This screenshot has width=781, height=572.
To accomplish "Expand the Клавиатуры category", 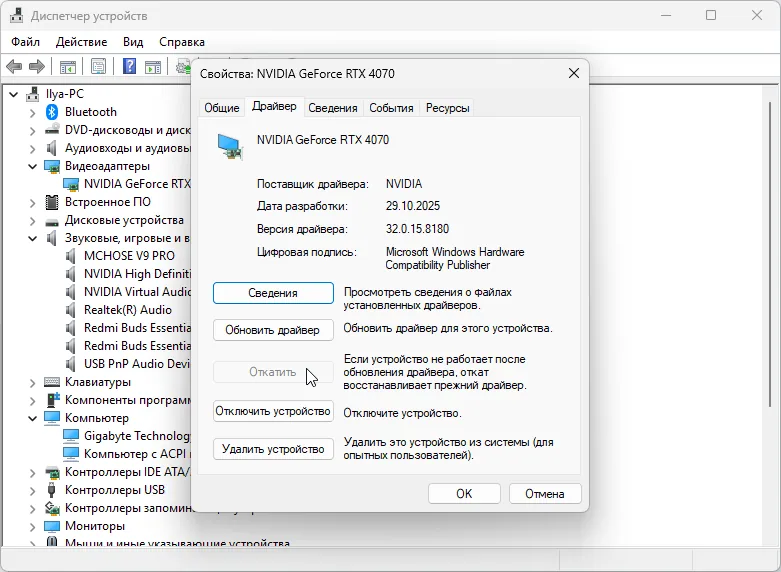I will [x=32, y=383].
